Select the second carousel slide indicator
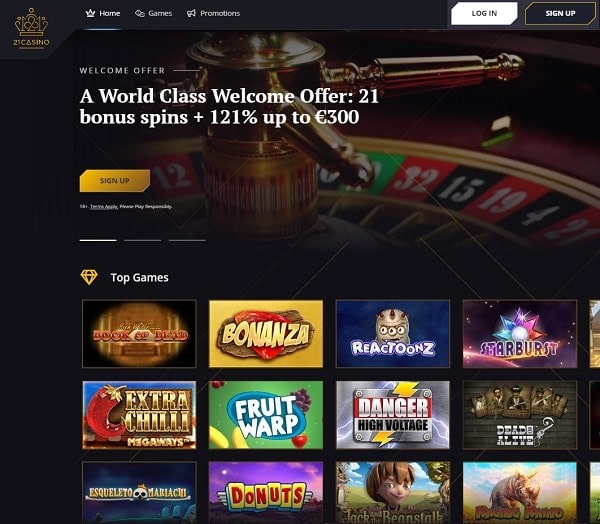Screen dimensions: 600x524 coord(143,240)
